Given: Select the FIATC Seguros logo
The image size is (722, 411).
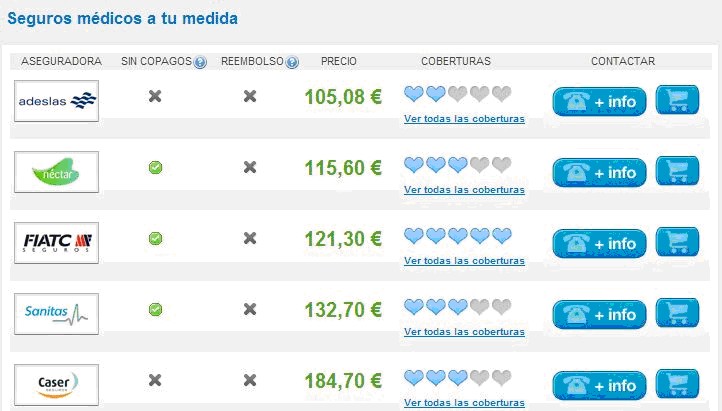Looking at the screenshot, I should (57, 243).
